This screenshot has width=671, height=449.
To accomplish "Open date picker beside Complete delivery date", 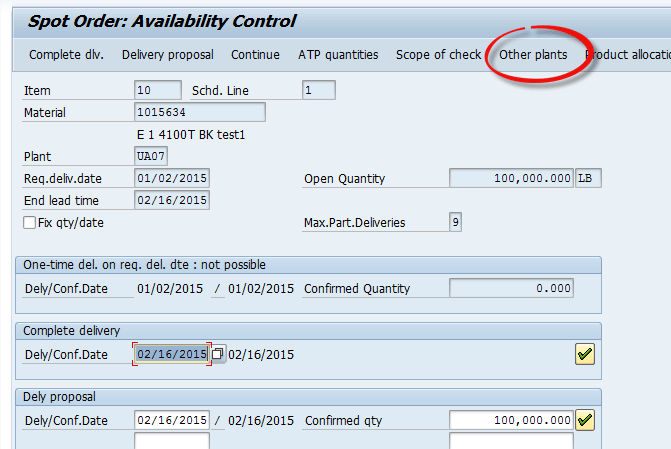I will click(217, 354).
